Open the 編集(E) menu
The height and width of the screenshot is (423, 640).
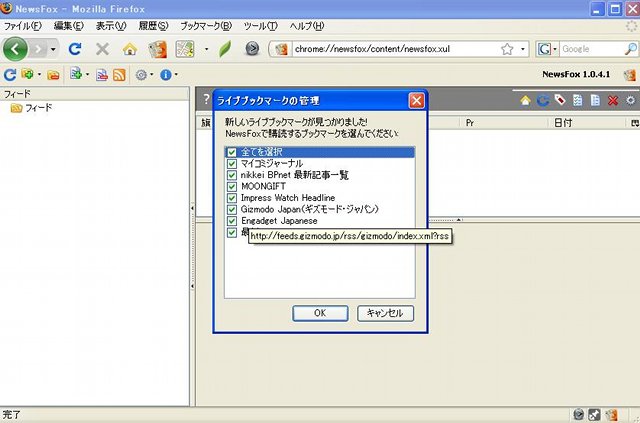point(69,26)
